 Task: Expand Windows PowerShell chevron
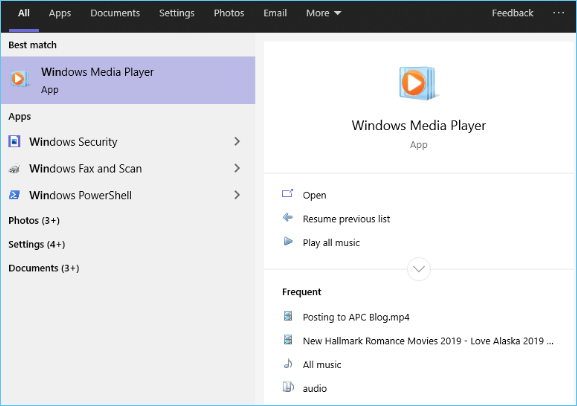237,195
